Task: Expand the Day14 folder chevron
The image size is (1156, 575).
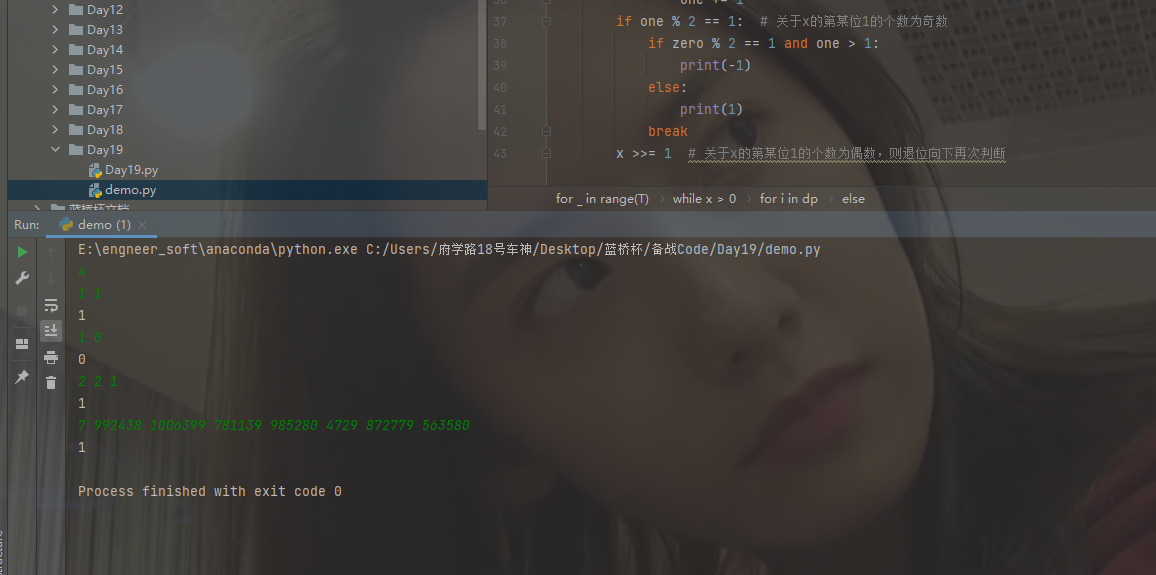Action: click(x=55, y=49)
